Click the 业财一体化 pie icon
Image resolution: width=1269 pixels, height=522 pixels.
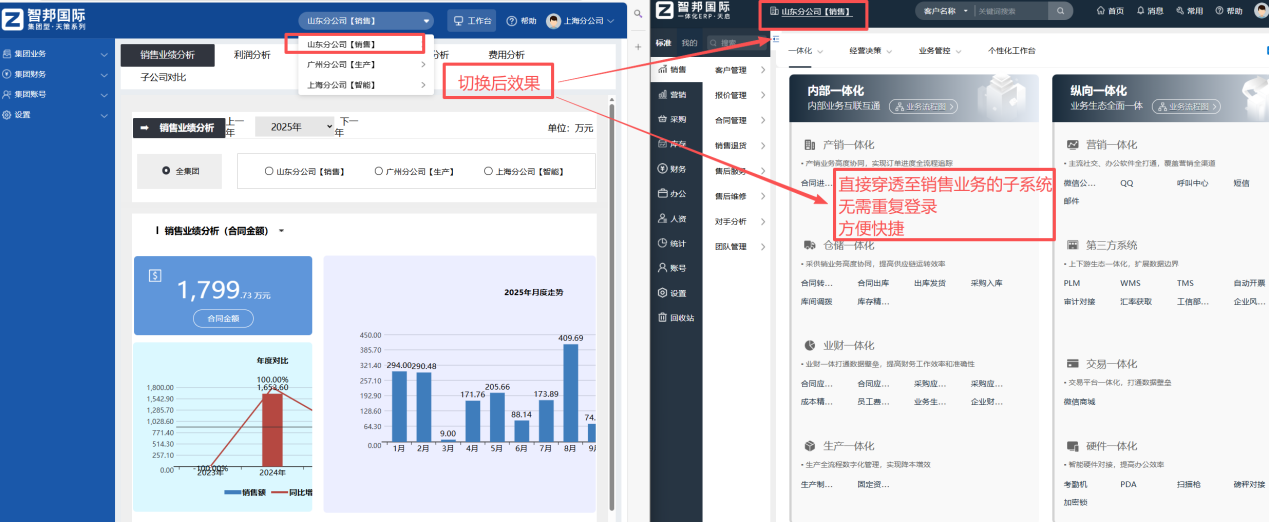(809, 345)
